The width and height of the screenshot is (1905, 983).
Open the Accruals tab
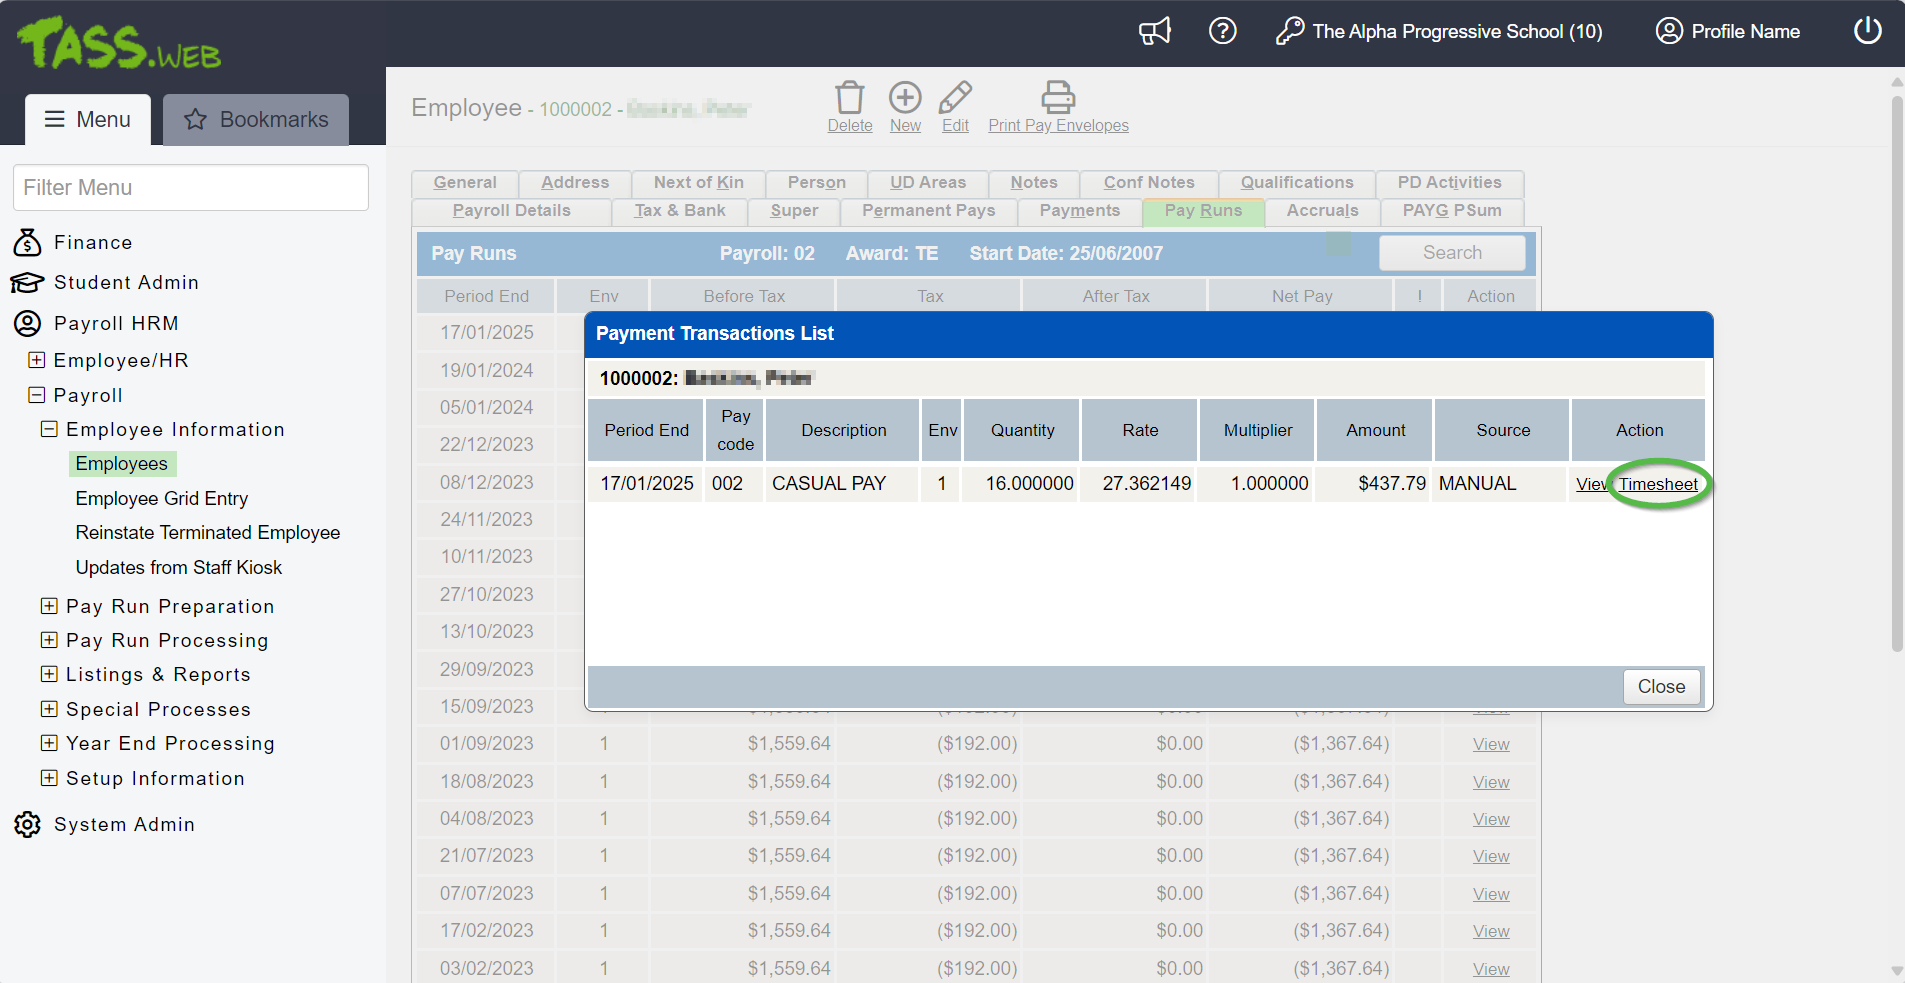point(1322,211)
